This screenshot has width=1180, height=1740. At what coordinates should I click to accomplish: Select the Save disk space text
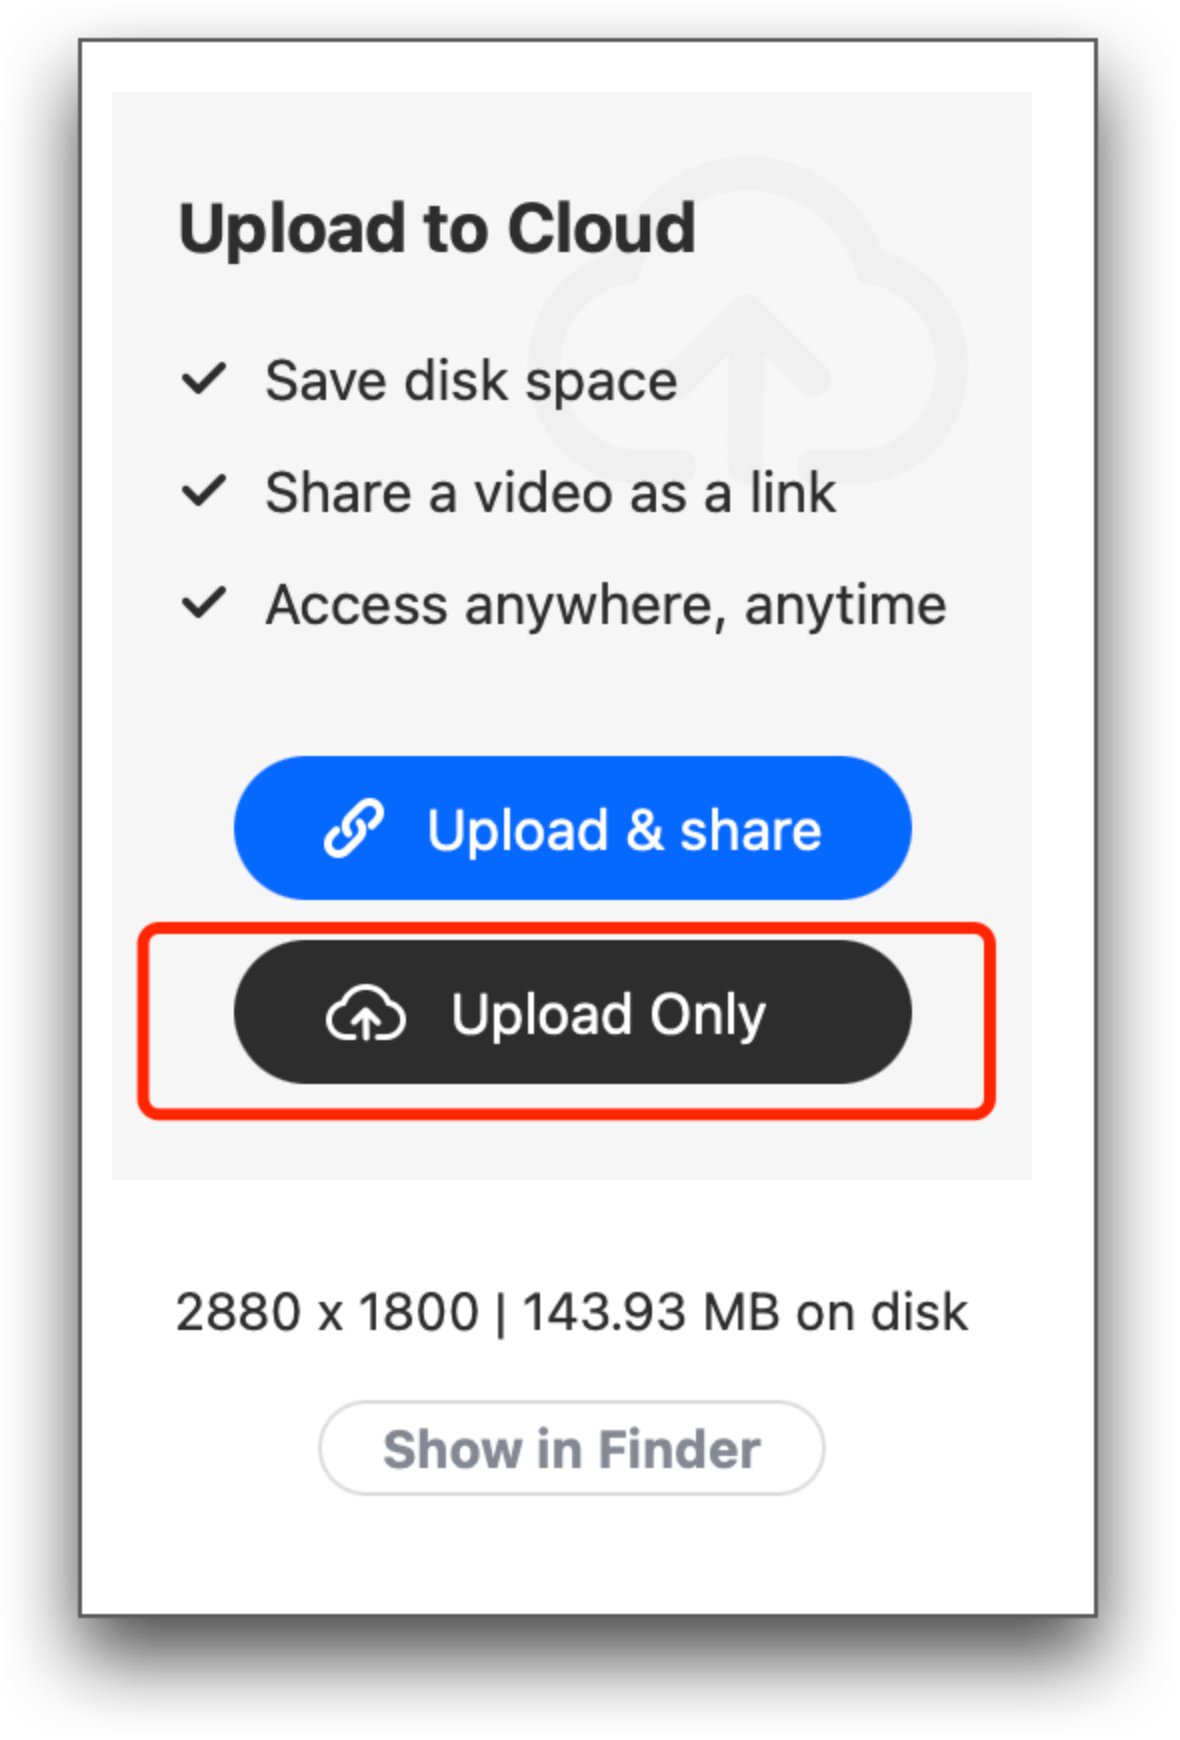[x=471, y=381]
